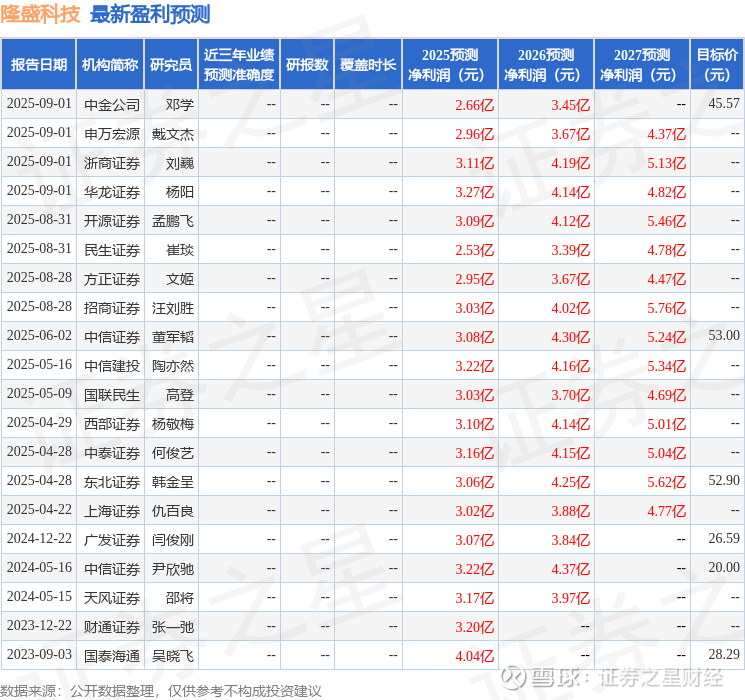
Task: Click 招商证券 institution cell
Action: (x=112, y=308)
